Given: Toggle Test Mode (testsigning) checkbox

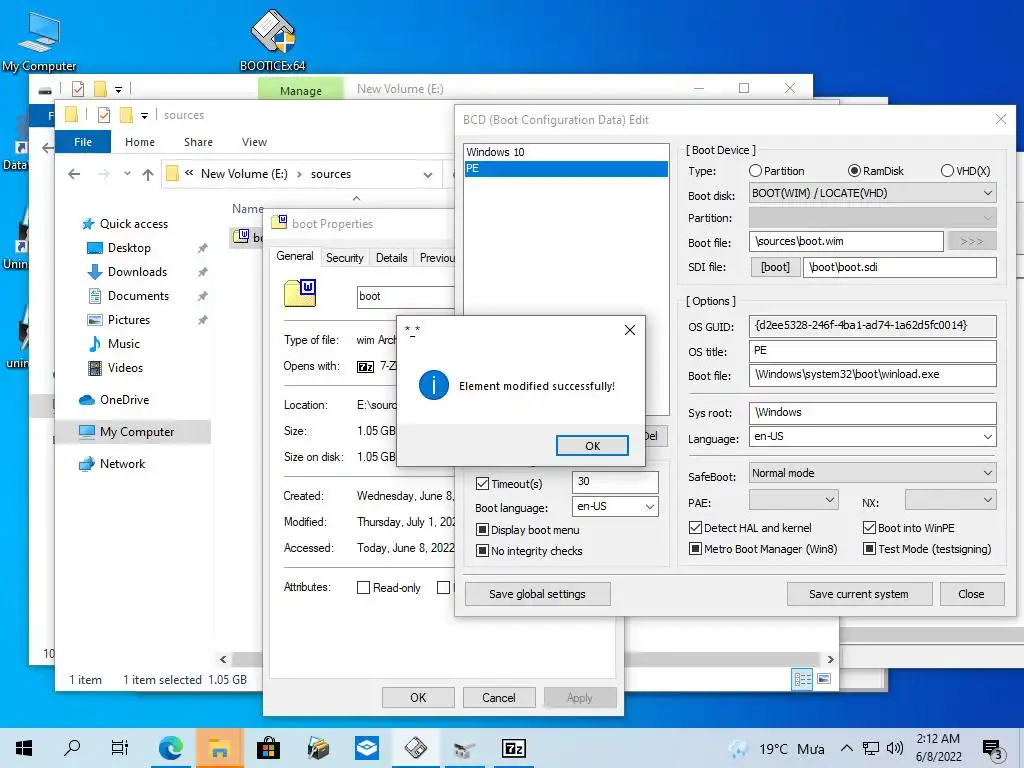Looking at the screenshot, I should [869, 549].
